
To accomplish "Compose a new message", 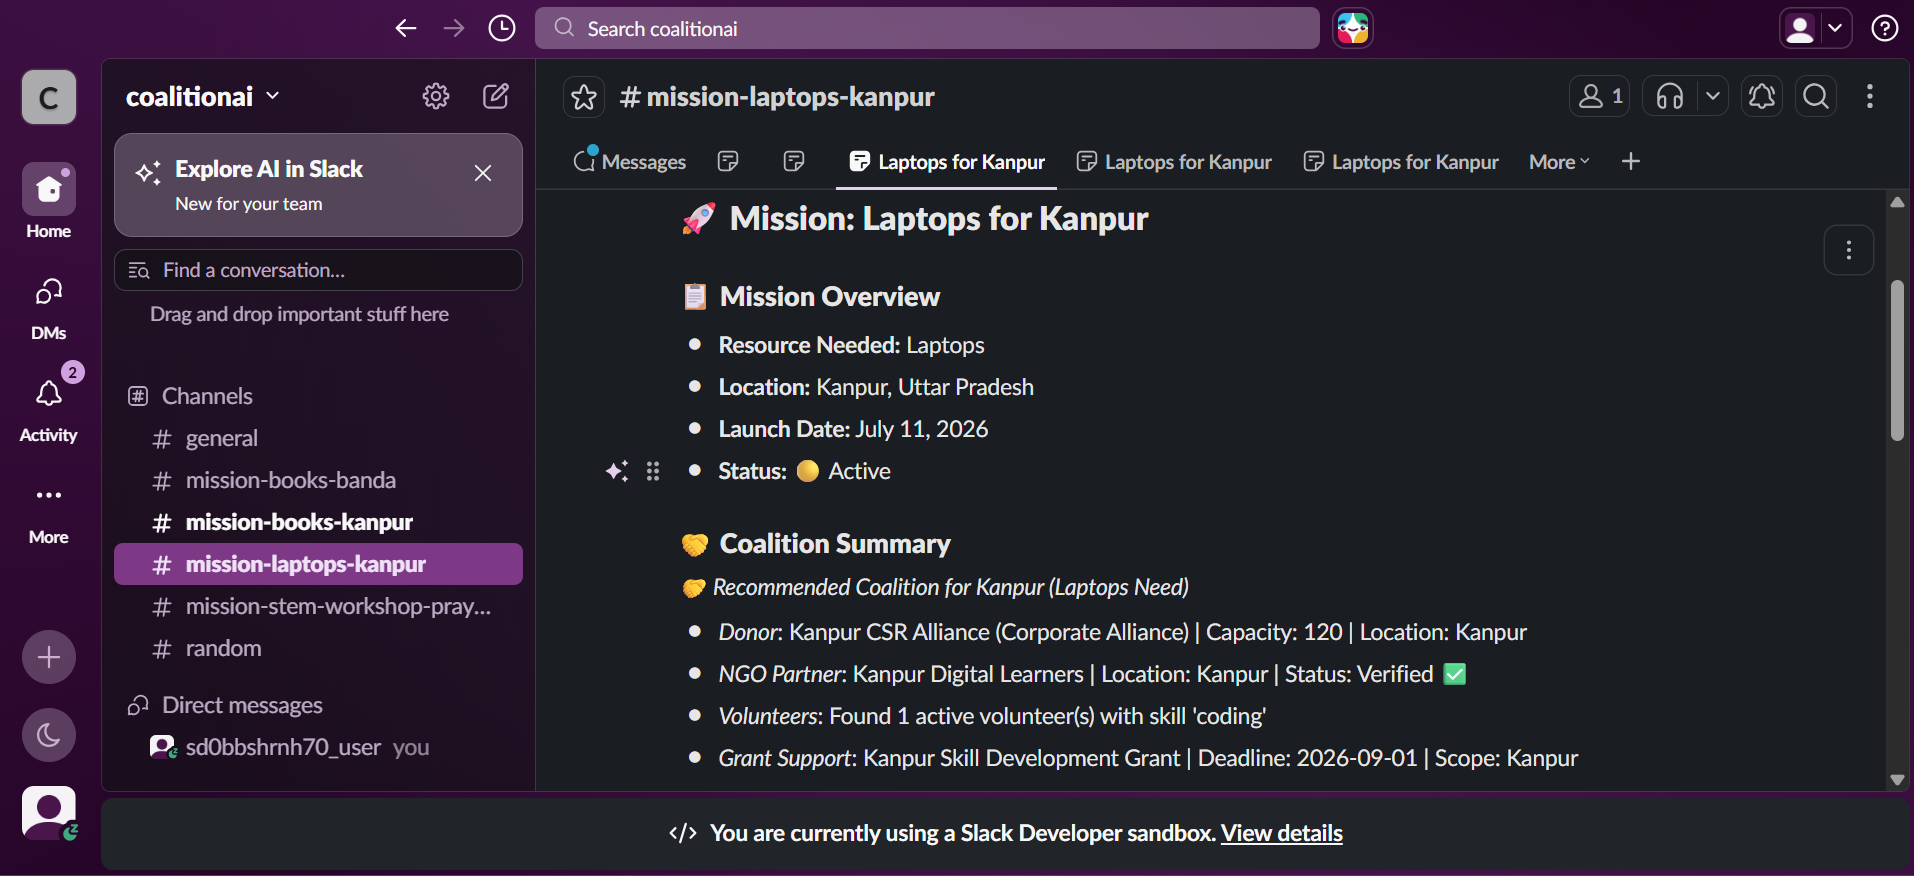I will pos(496,96).
